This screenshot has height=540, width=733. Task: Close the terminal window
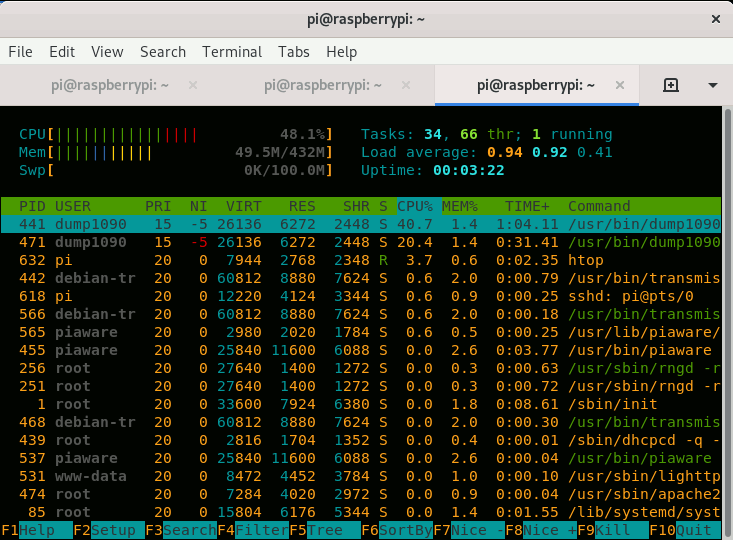point(715,19)
